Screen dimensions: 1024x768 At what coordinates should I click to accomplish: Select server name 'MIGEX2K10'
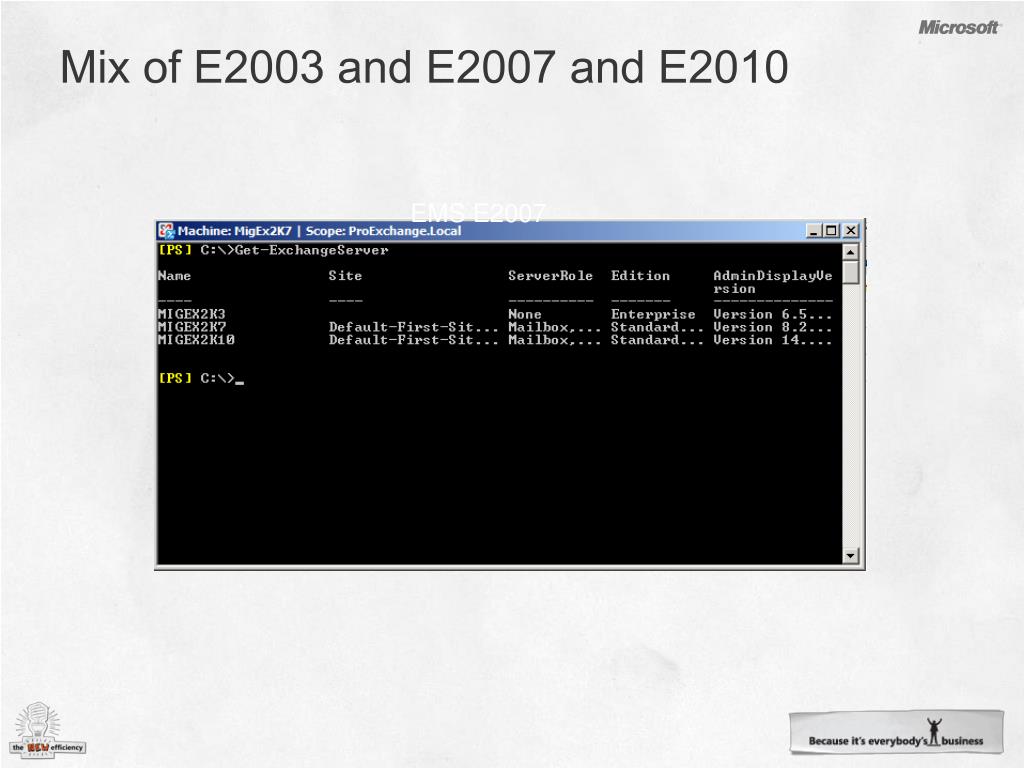[x=197, y=340]
